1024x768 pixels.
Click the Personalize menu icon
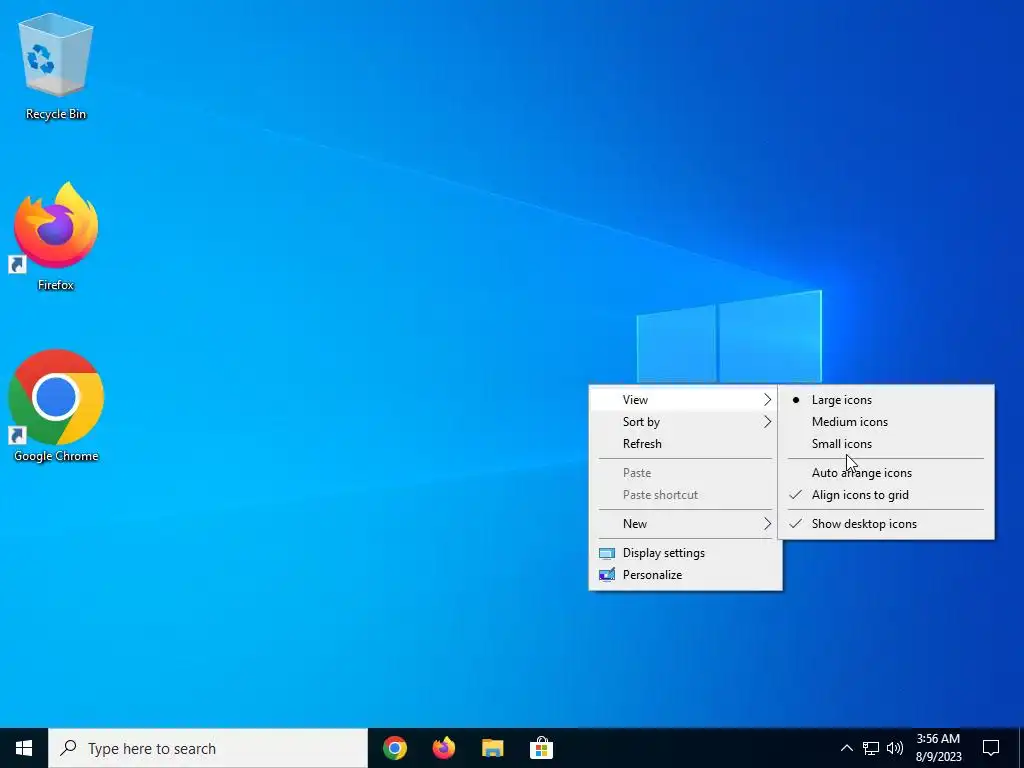(607, 575)
